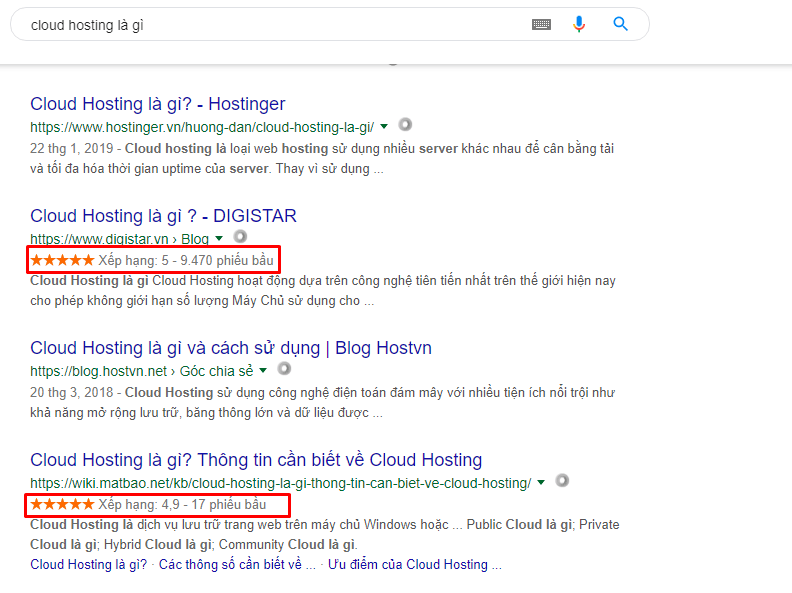
Task: Open 'Cloud Hosting là gì? - Hostinger' result
Action: pyautogui.click(x=158, y=104)
